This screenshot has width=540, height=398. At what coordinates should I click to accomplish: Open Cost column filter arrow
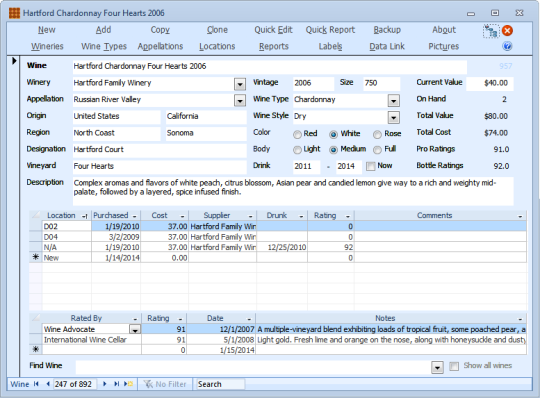[x=183, y=216]
